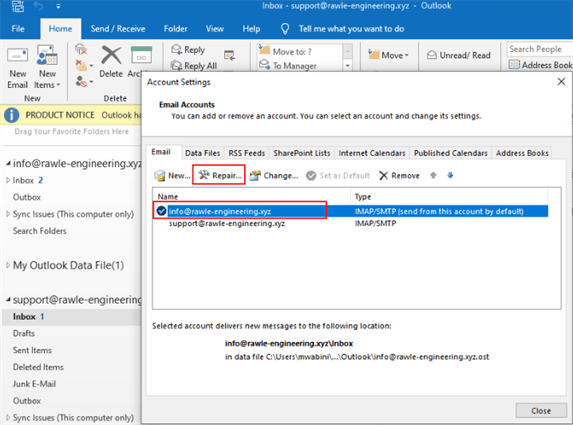Click Remove account button

click(399, 176)
